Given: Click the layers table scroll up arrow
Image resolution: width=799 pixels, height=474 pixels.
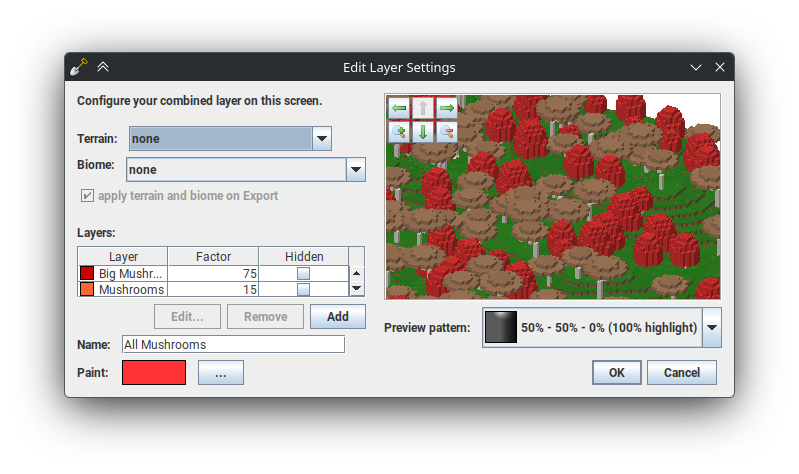Looking at the screenshot, I should click(357, 273).
